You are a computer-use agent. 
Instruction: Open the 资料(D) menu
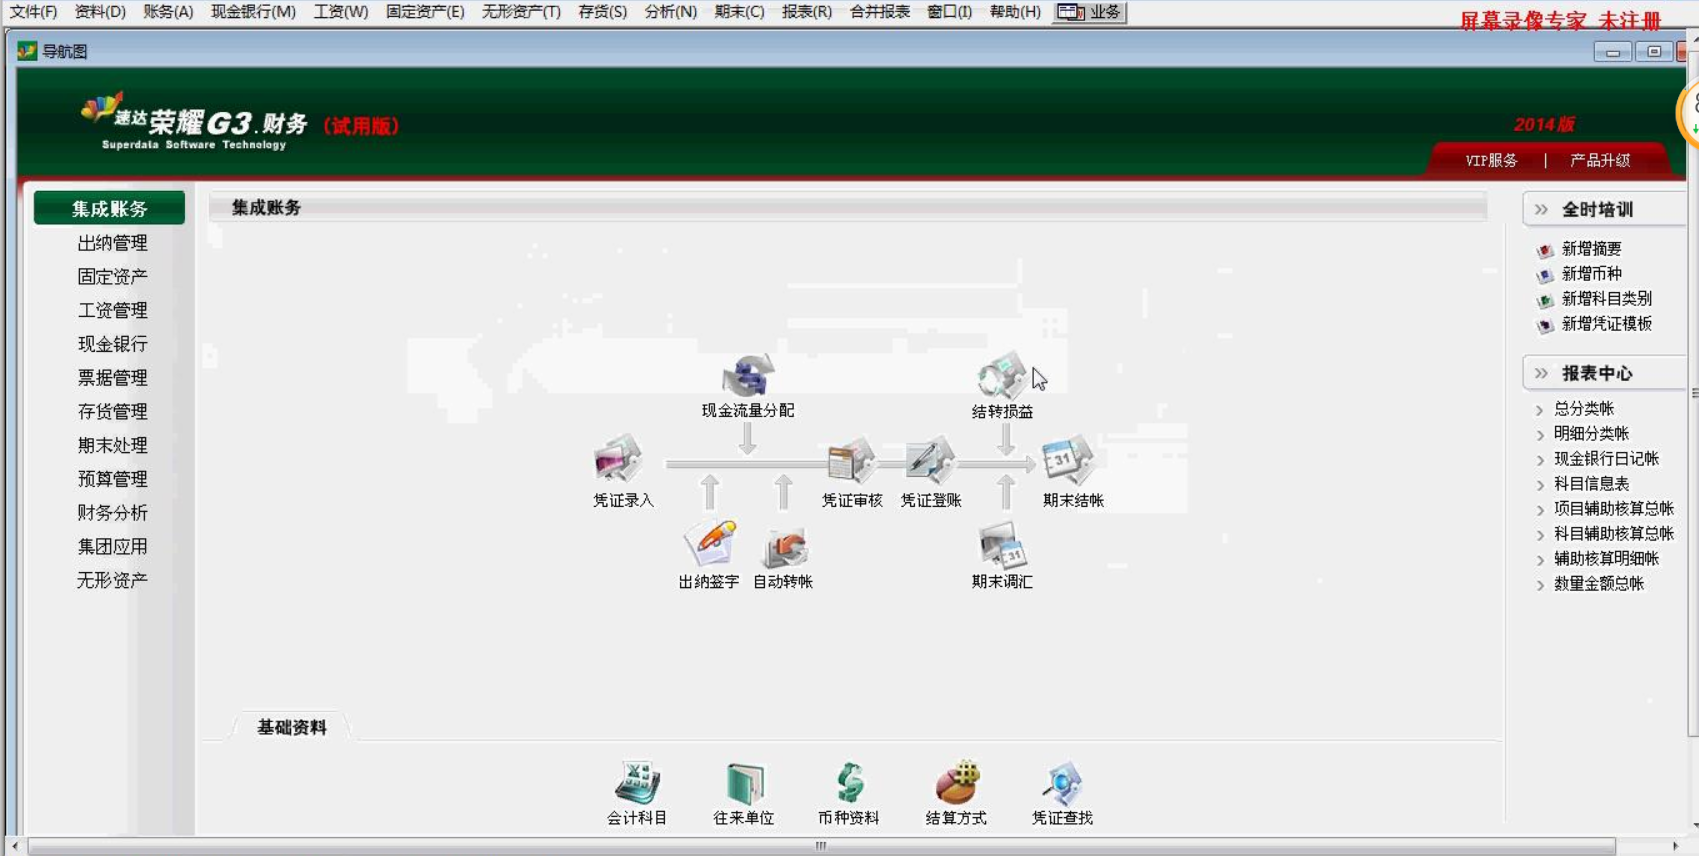click(x=100, y=12)
